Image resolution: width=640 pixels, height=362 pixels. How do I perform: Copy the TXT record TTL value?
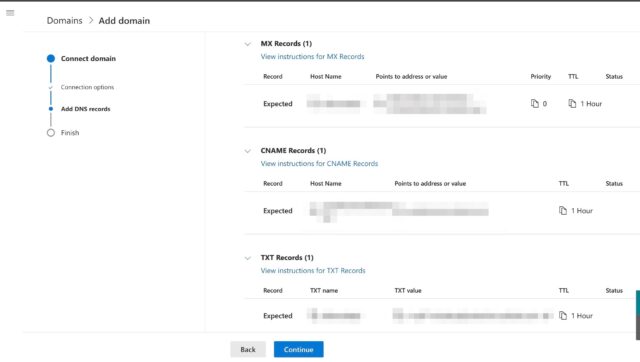(563, 315)
